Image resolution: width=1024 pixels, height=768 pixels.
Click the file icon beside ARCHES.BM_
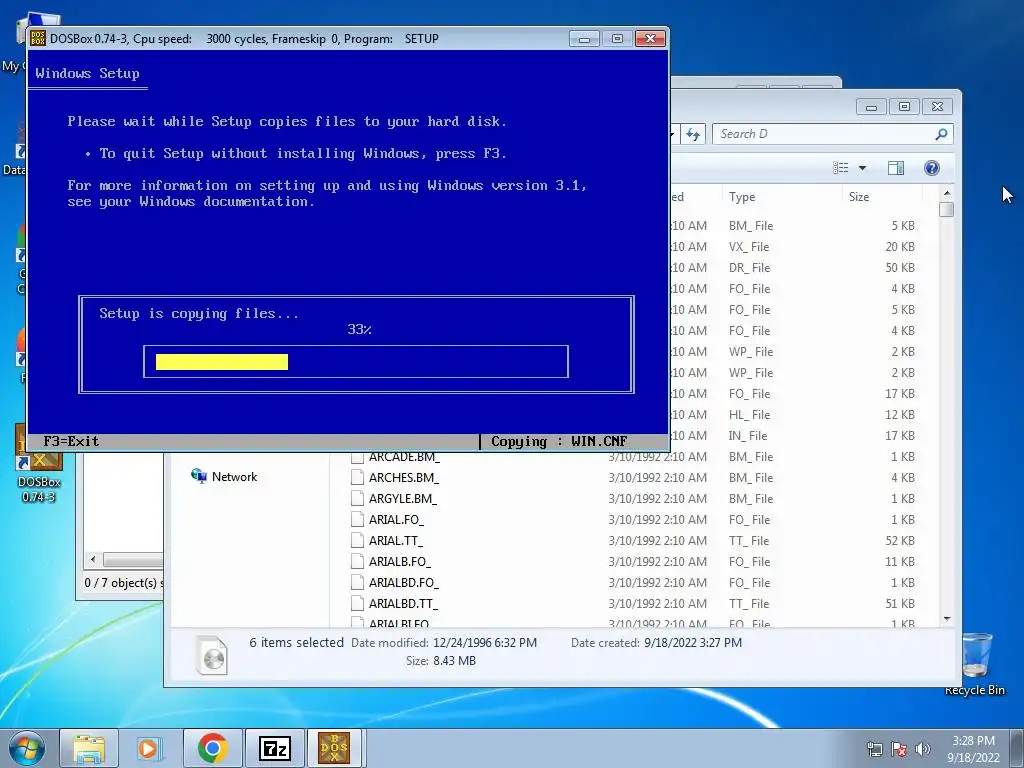[357, 477]
